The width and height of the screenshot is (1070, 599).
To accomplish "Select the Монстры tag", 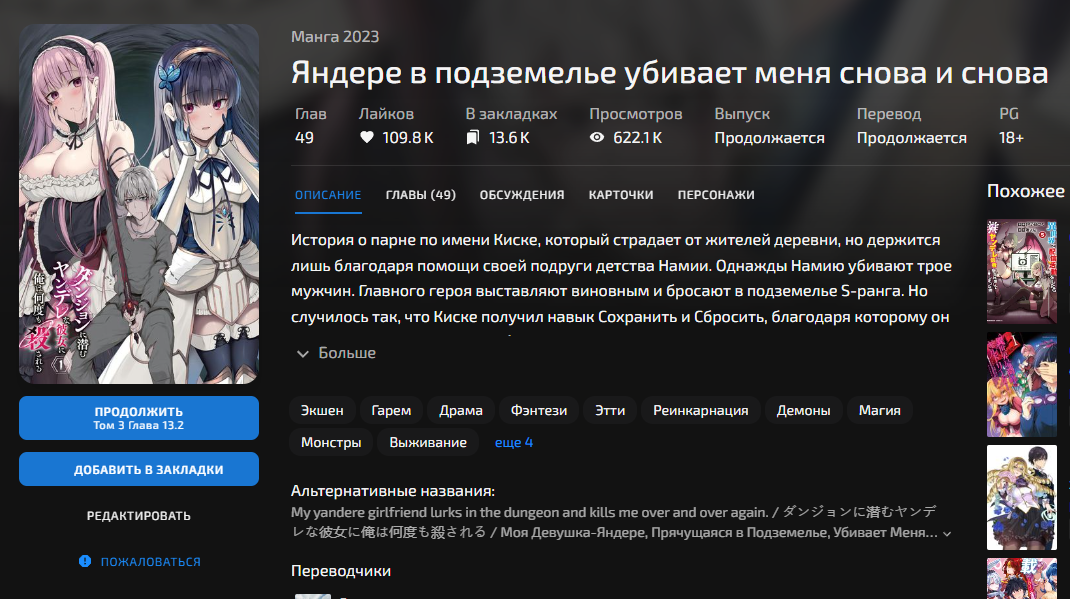I will 331,442.
